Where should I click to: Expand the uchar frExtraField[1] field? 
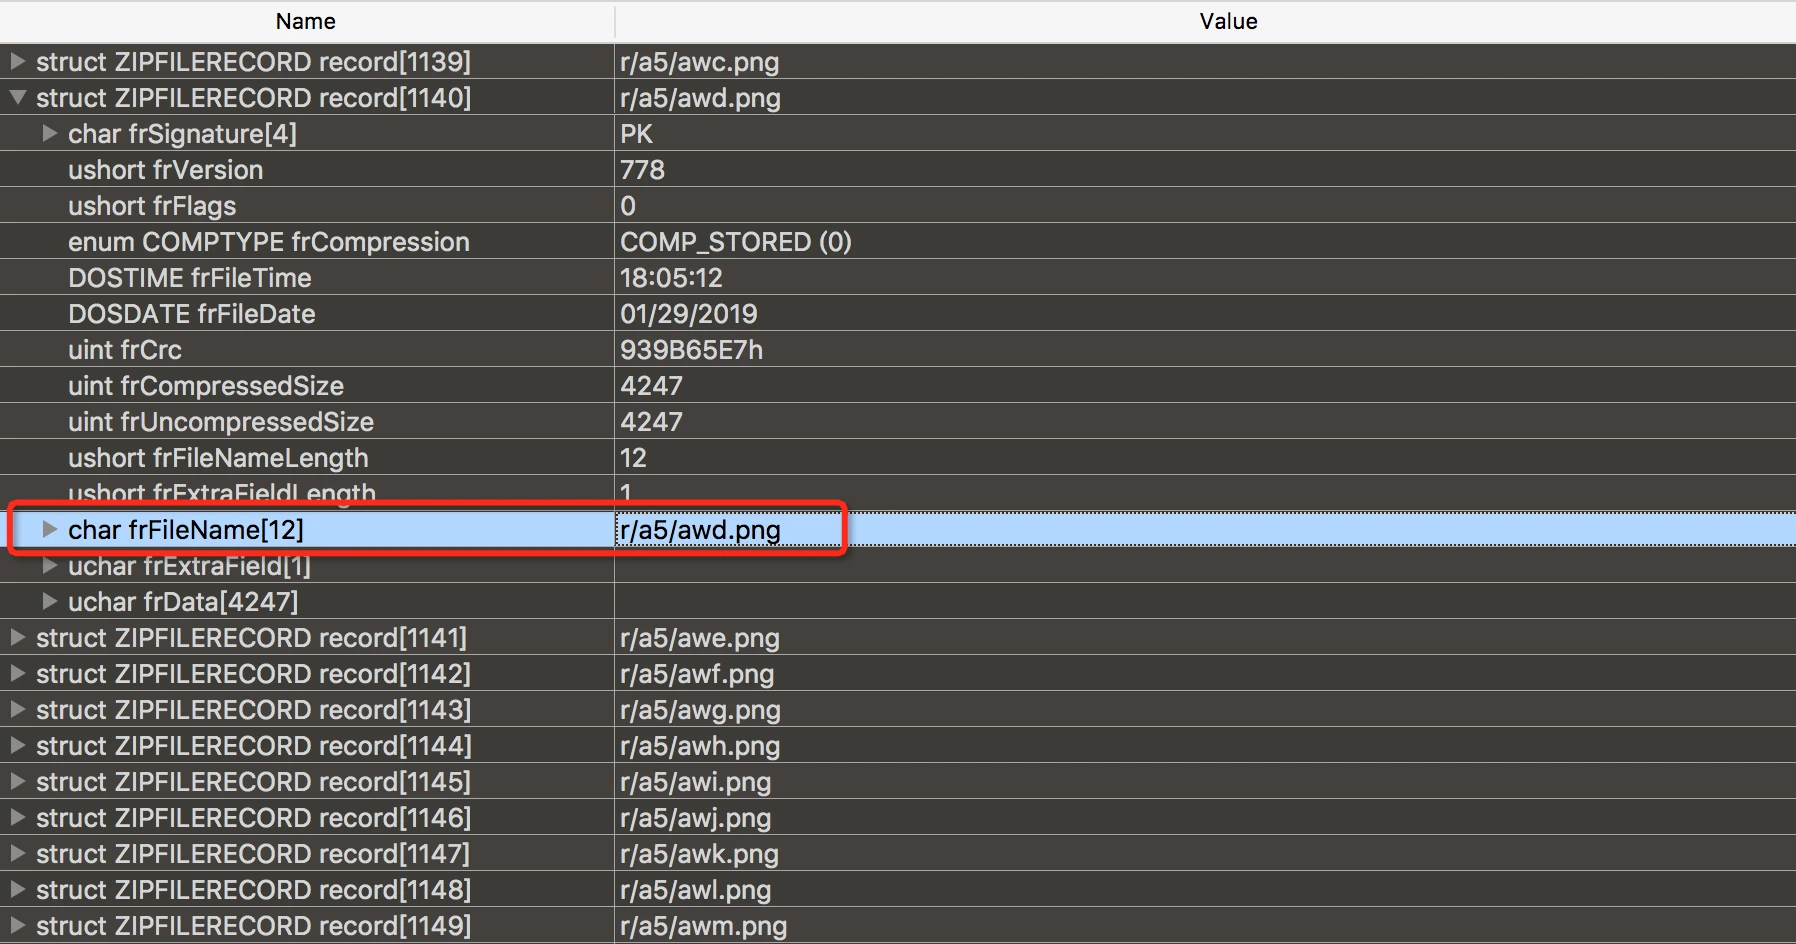49,565
